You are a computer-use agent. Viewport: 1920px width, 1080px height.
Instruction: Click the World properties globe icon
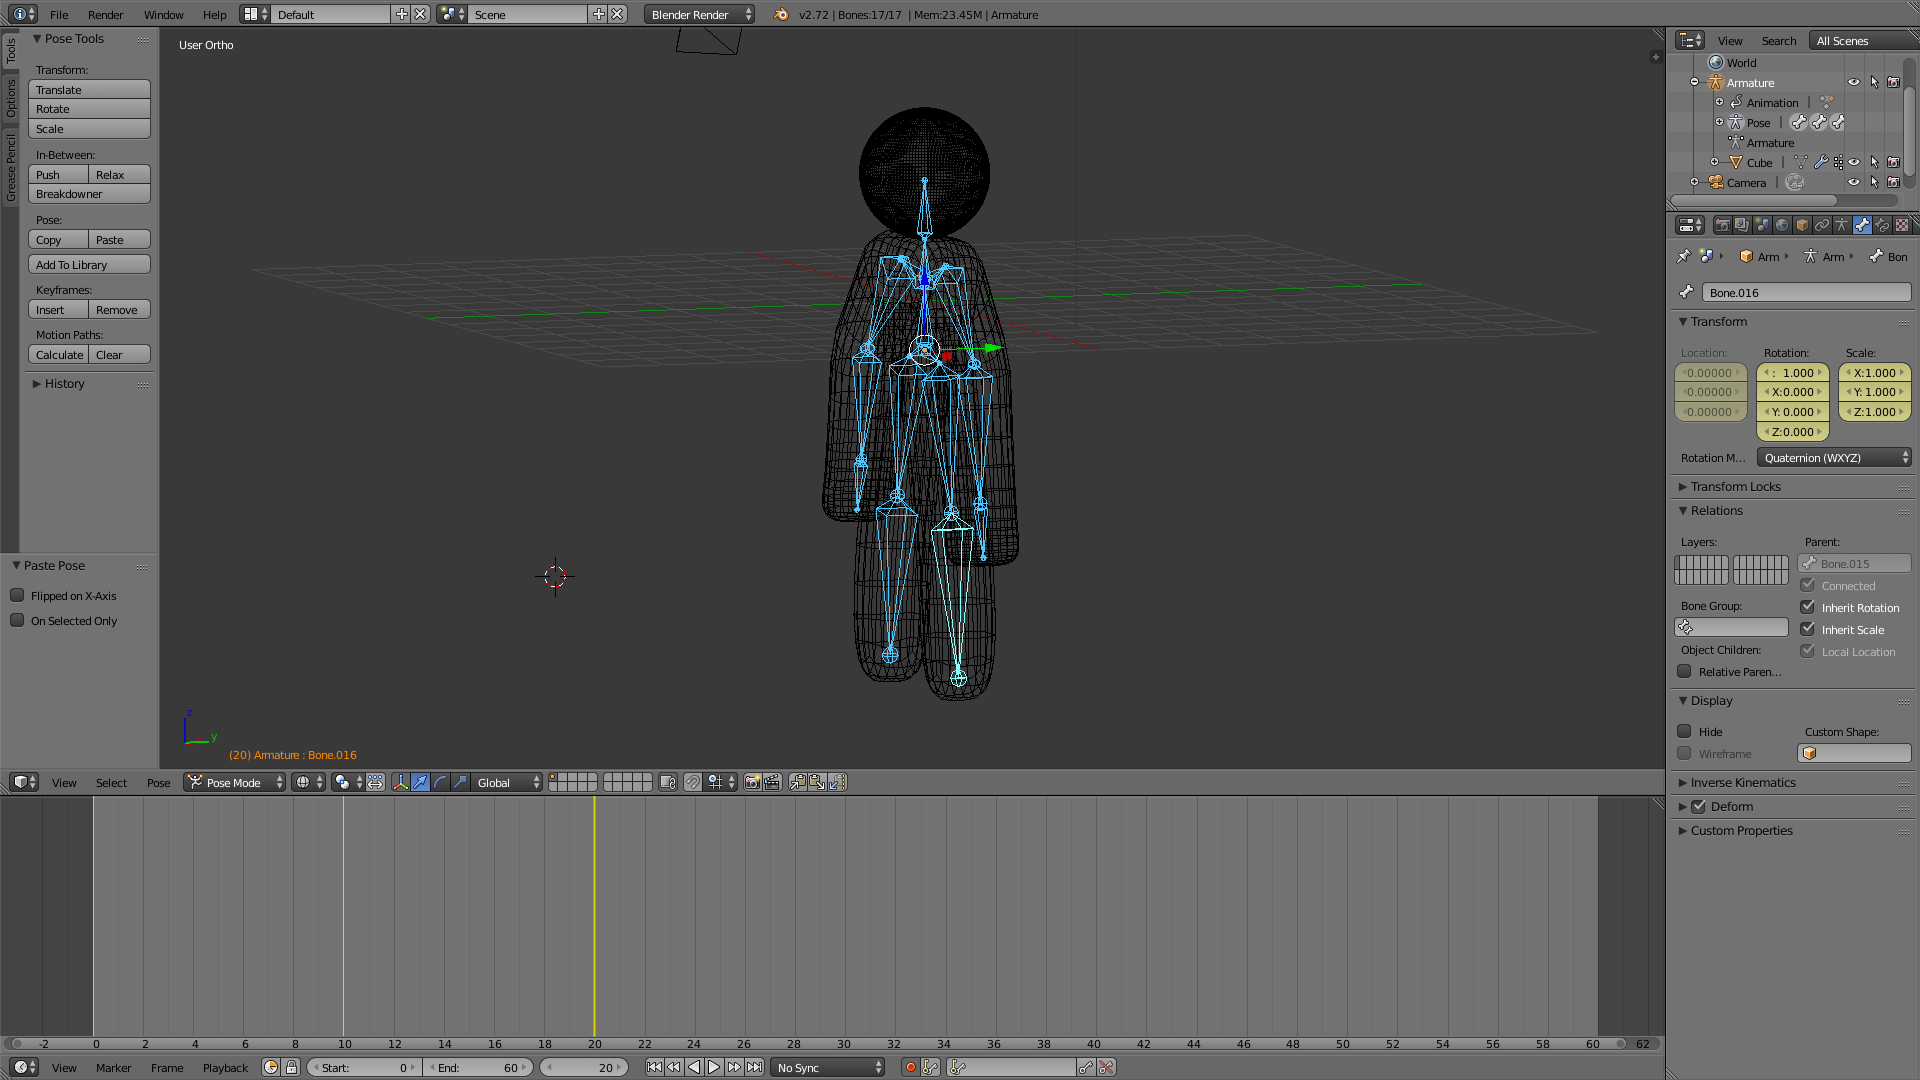click(x=1782, y=225)
